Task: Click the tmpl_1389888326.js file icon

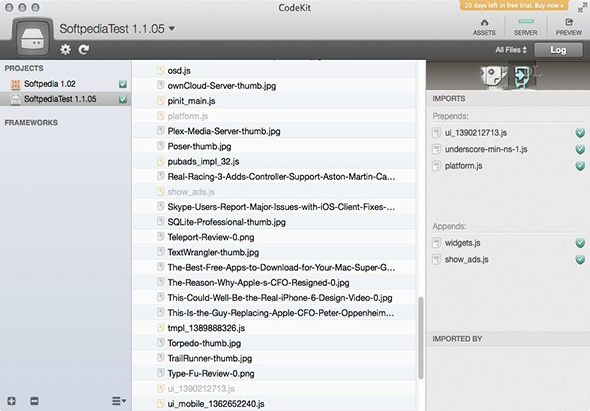Action: point(161,327)
